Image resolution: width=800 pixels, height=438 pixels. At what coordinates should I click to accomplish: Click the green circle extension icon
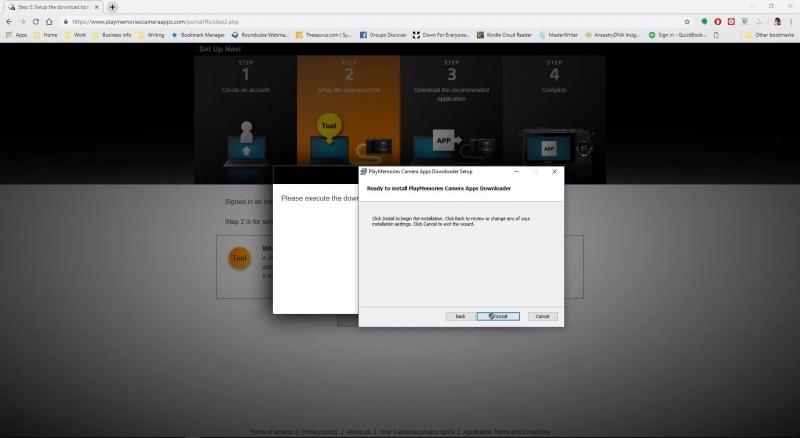pos(705,21)
